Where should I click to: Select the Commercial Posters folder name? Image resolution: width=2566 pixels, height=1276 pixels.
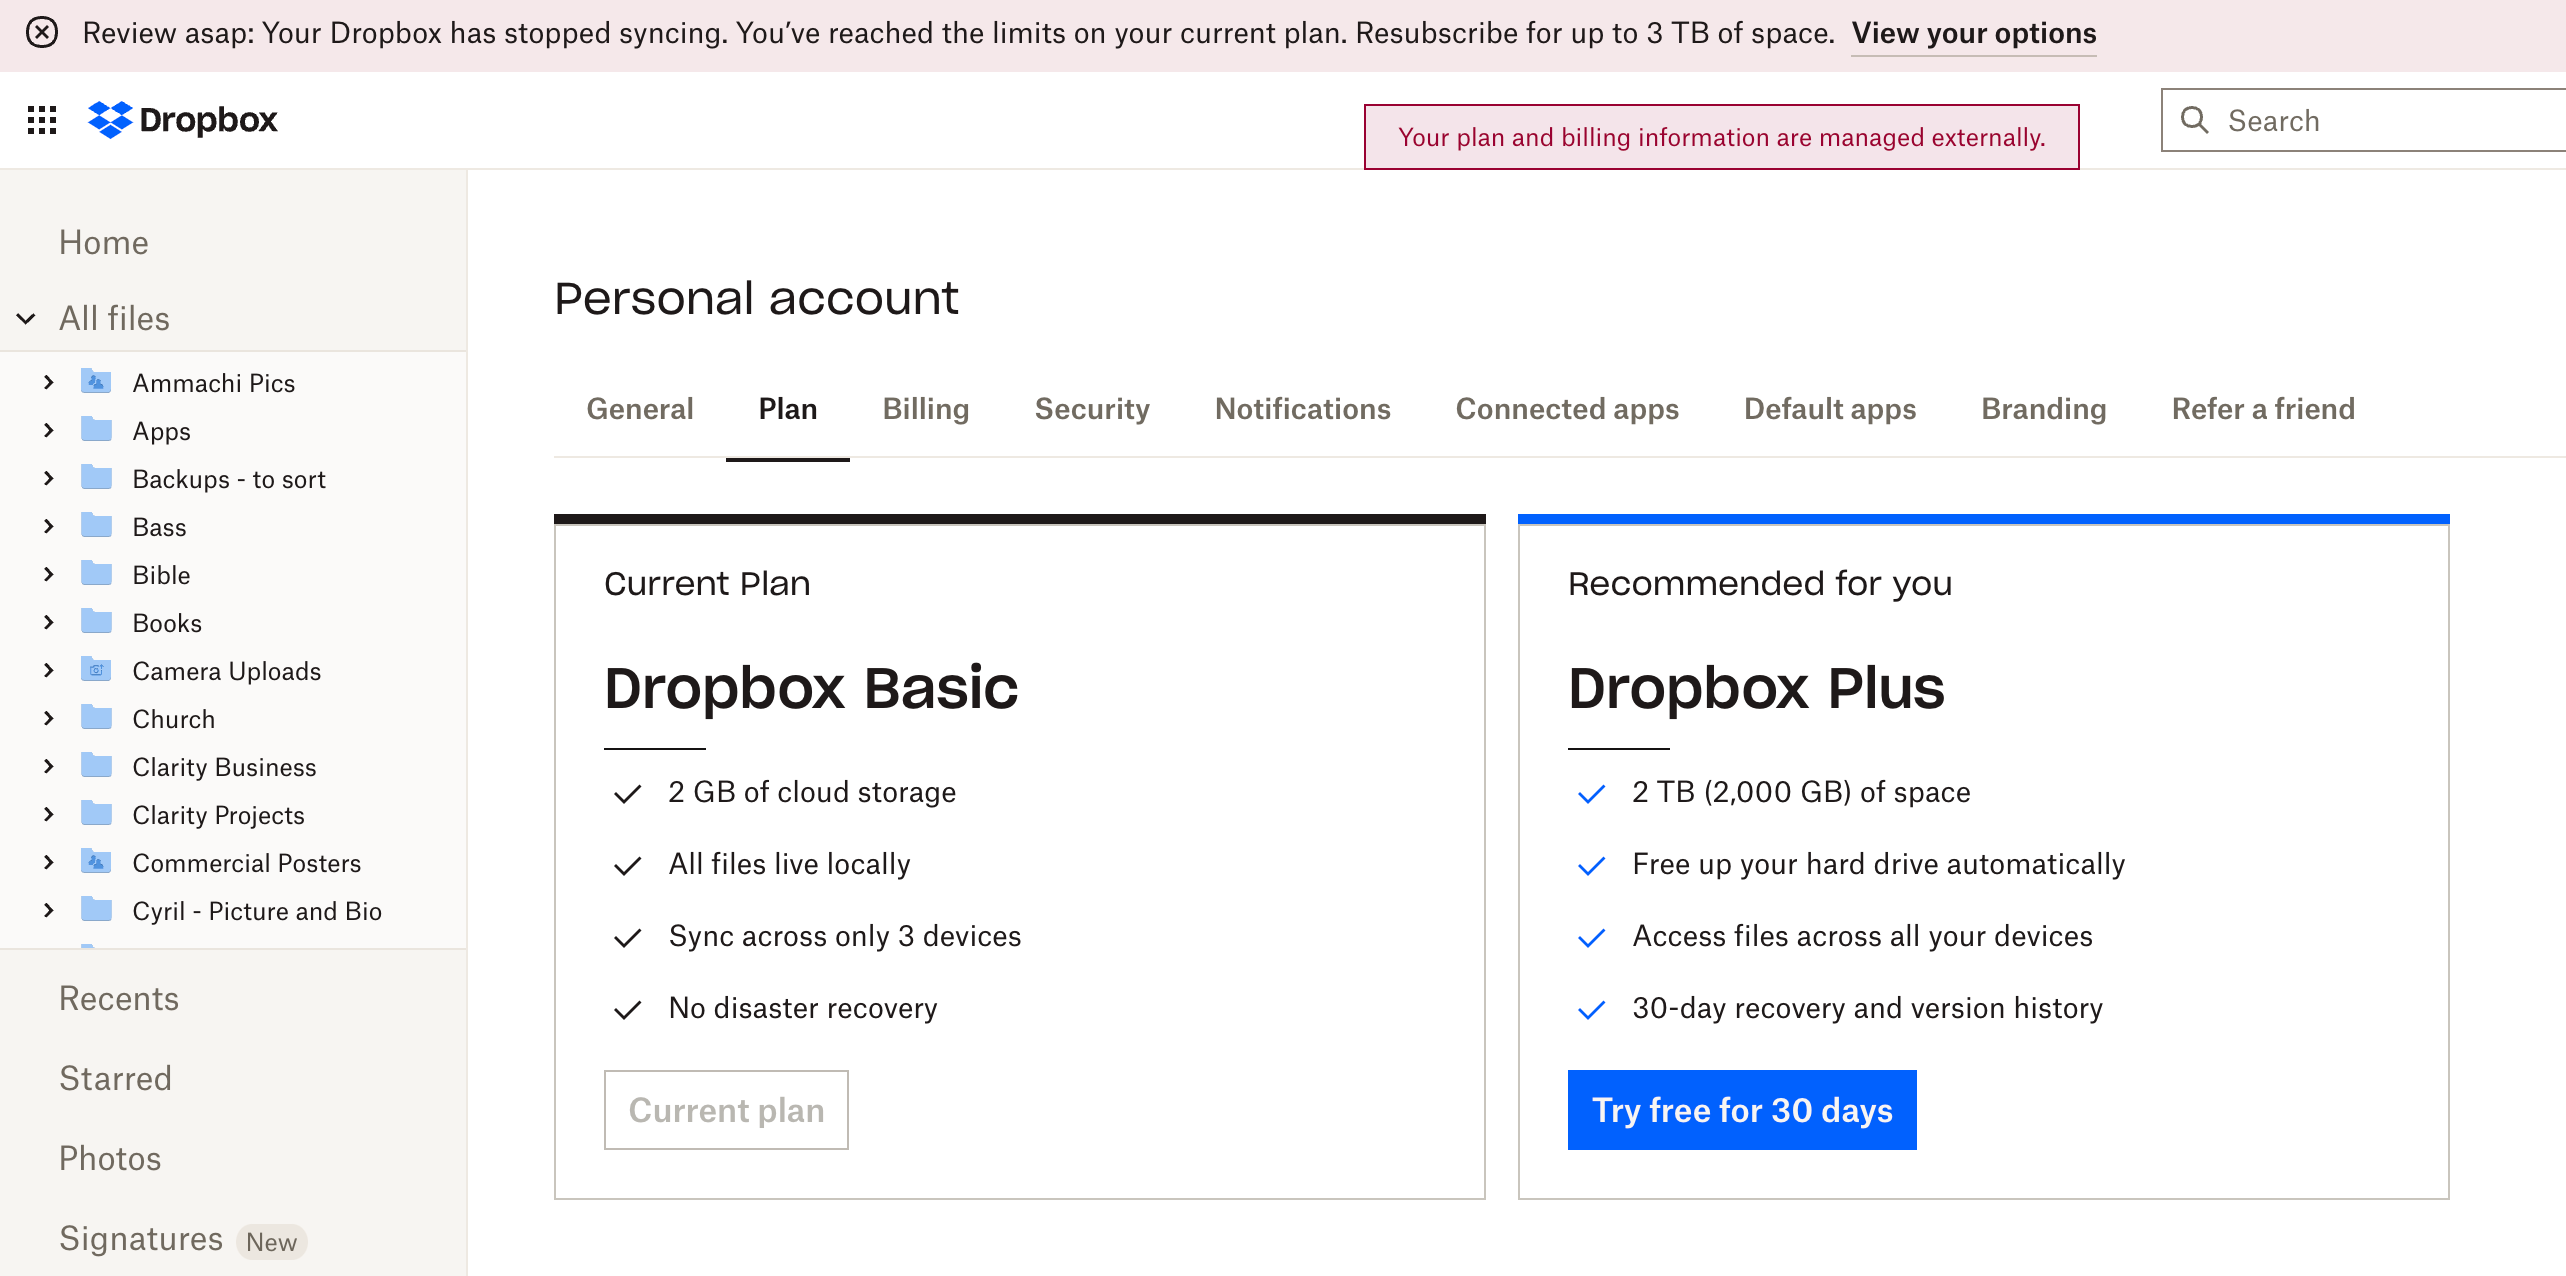[247, 863]
